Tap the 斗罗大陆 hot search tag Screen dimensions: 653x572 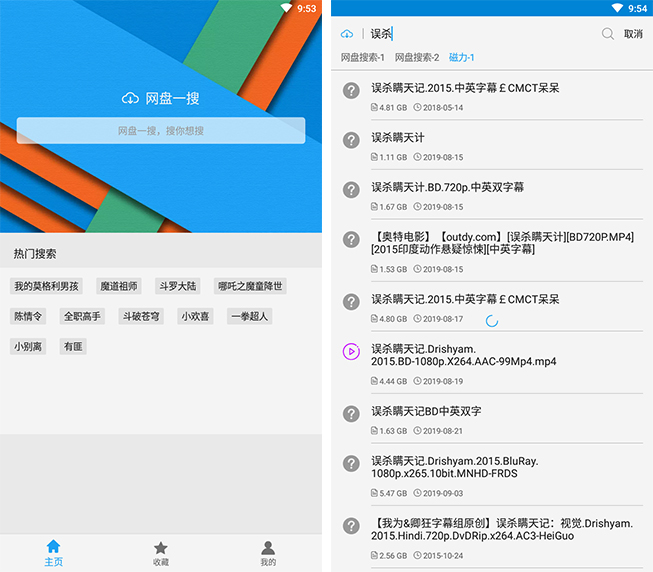click(178, 286)
